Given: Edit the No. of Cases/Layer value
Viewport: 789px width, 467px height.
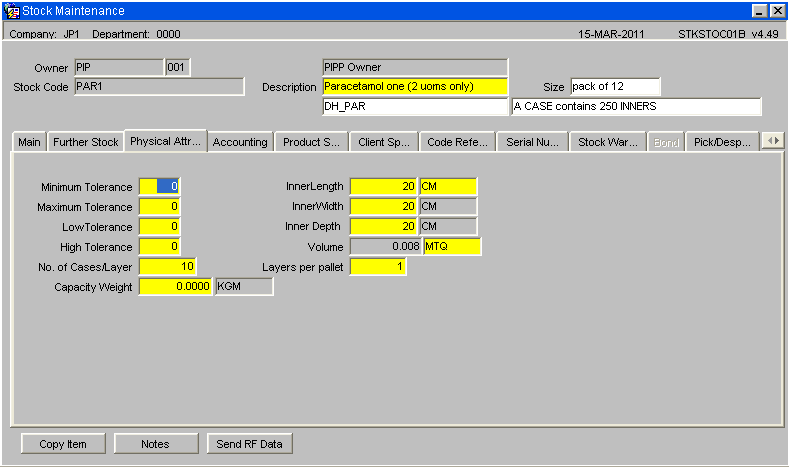Looking at the screenshot, I should pos(167,266).
